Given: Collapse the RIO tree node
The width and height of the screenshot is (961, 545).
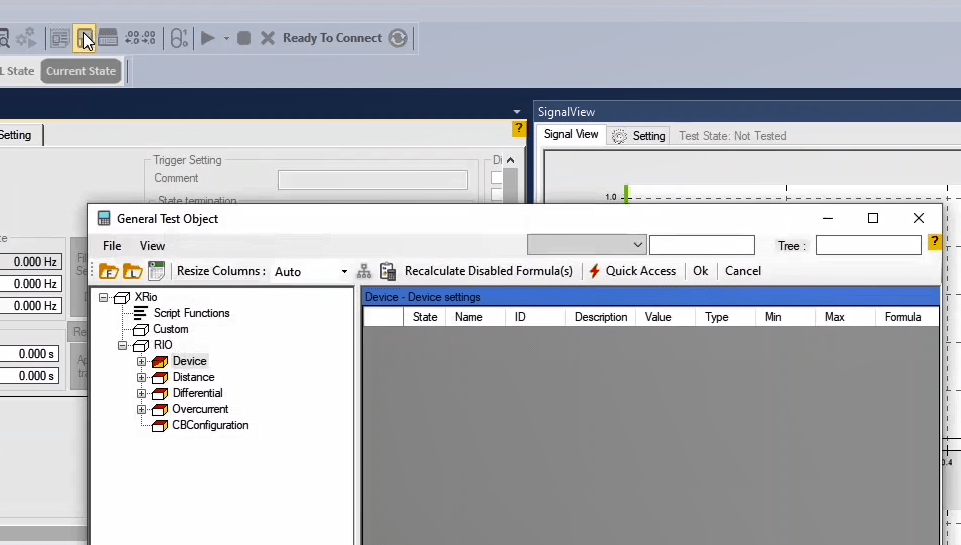Looking at the screenshot, I should tap(124, 345).
